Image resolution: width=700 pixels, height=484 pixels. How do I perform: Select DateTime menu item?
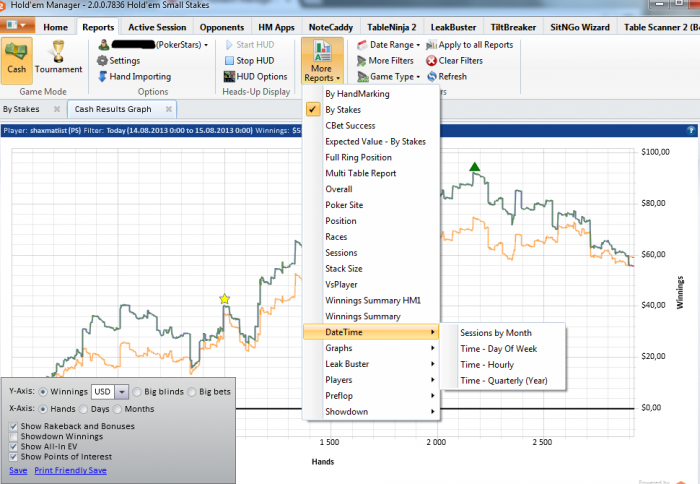pyautogui.click(x=371, y=332)
